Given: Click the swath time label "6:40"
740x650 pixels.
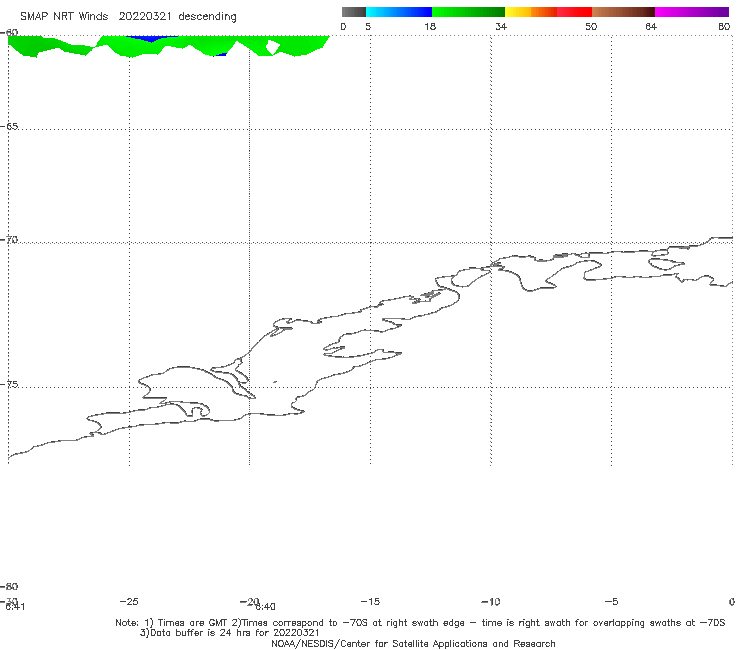Looking at the screenshot, I should tap(266, 607).
